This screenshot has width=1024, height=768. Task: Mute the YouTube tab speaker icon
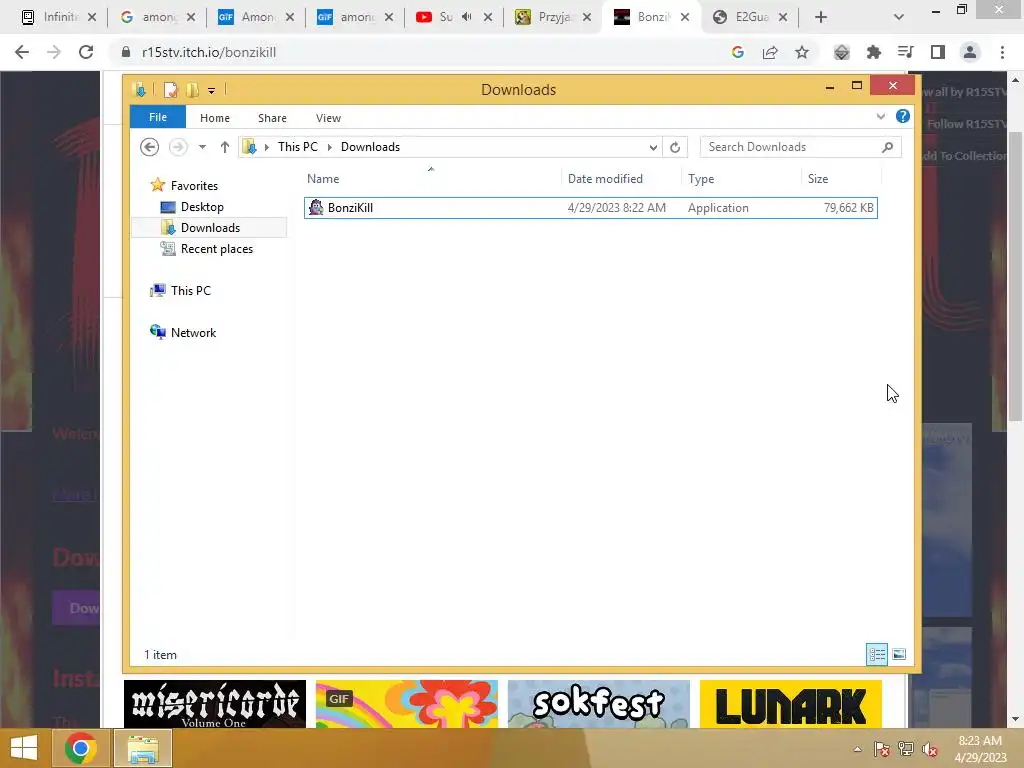click(x=466, y=17)
